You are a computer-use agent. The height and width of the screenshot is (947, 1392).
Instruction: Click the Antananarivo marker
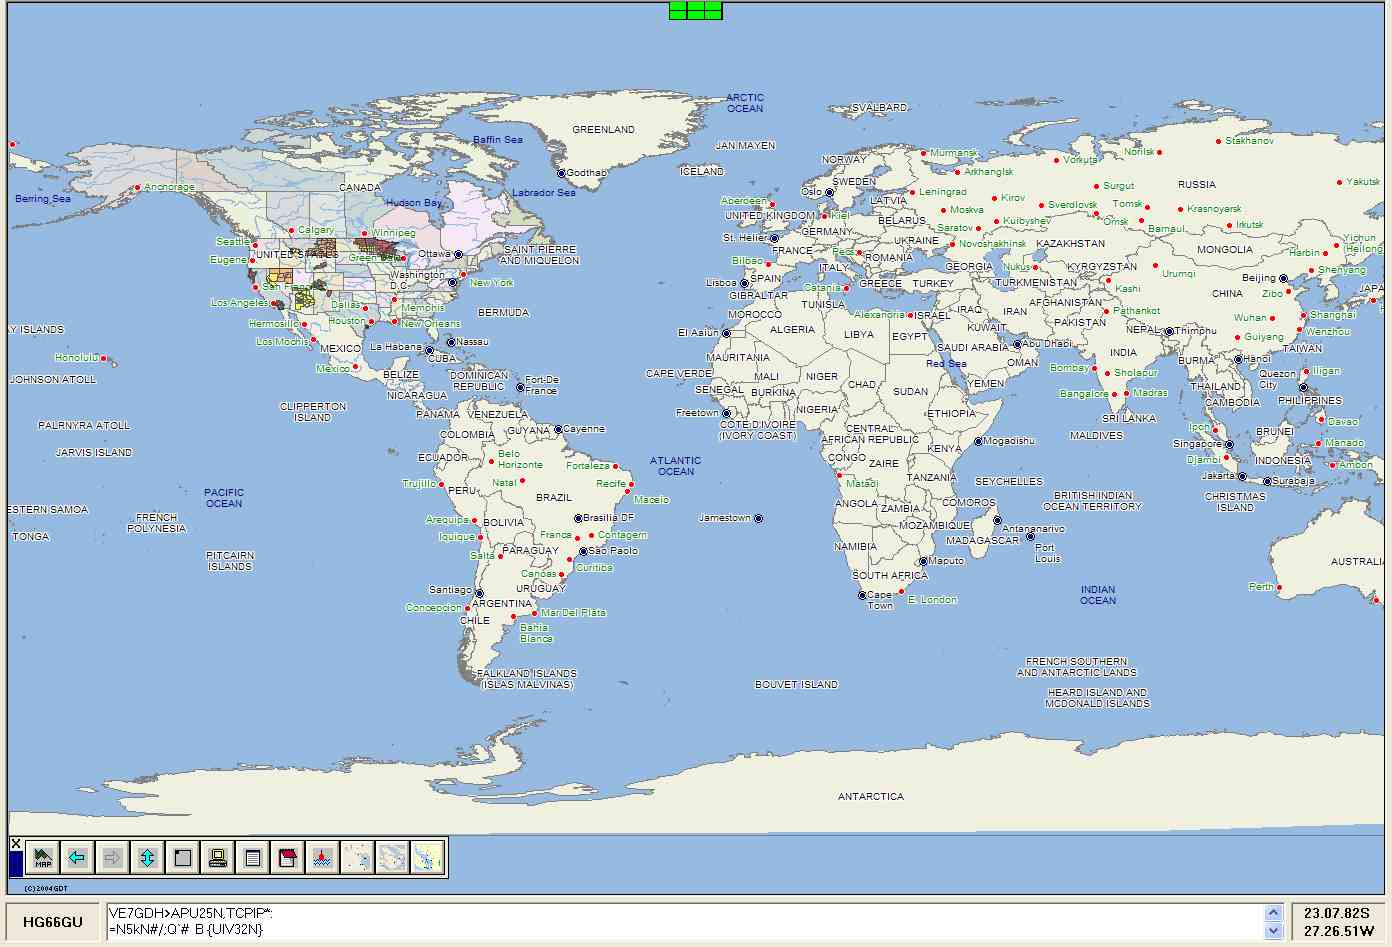pos(997,520)
